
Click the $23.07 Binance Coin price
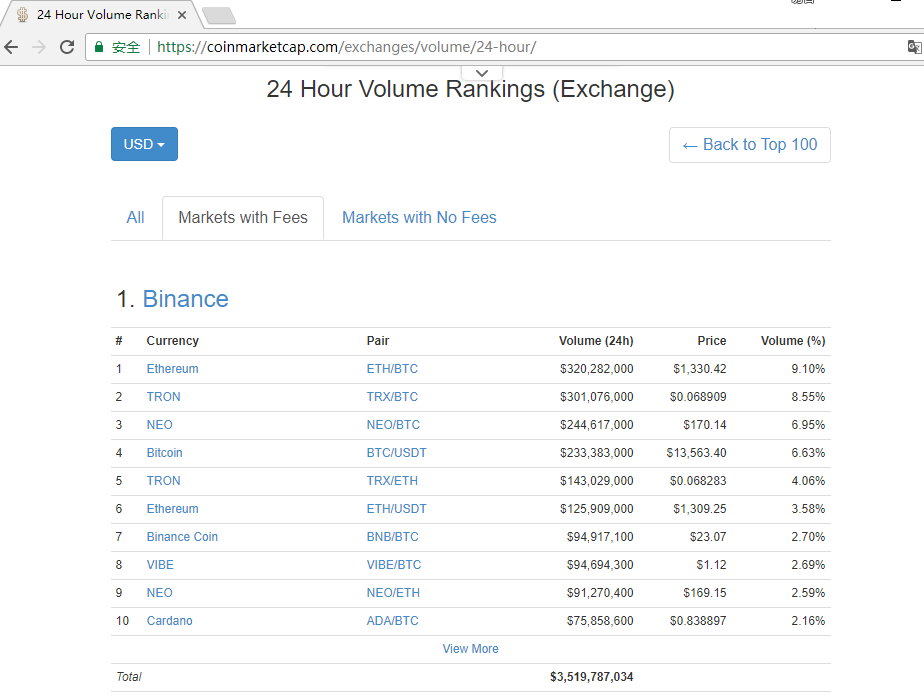coord(708,537)
